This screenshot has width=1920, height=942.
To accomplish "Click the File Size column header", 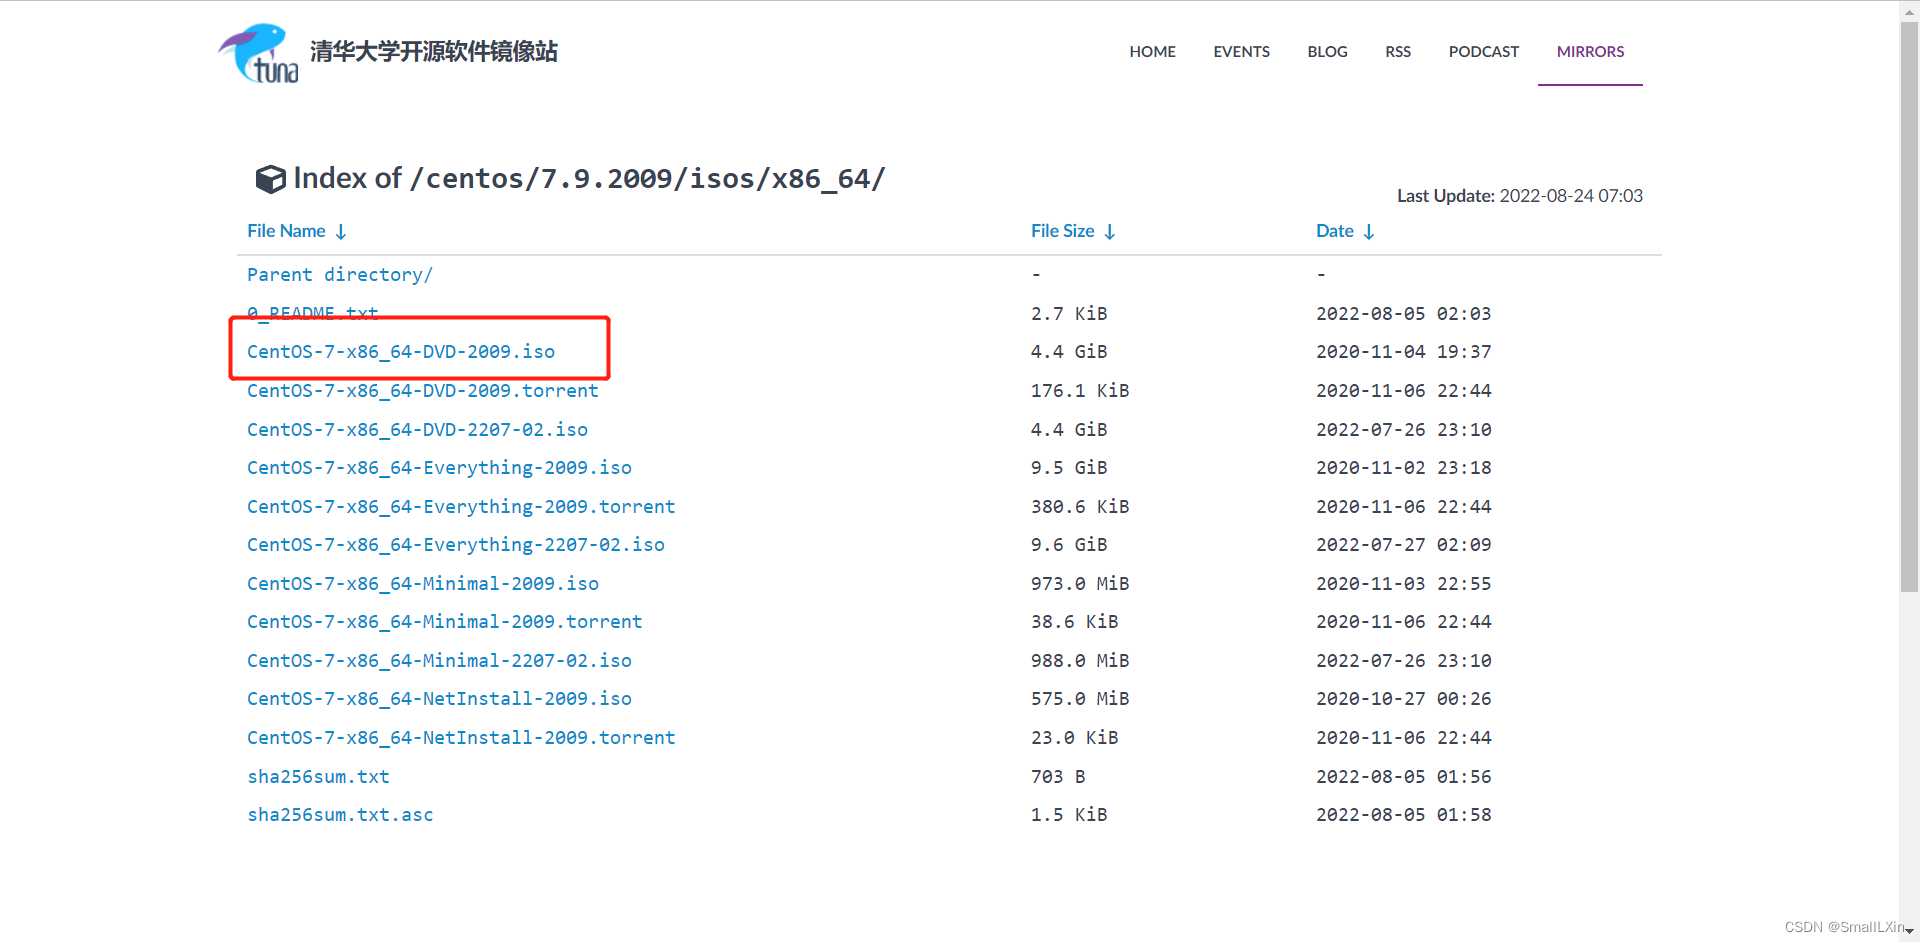I will (1062, 231).
